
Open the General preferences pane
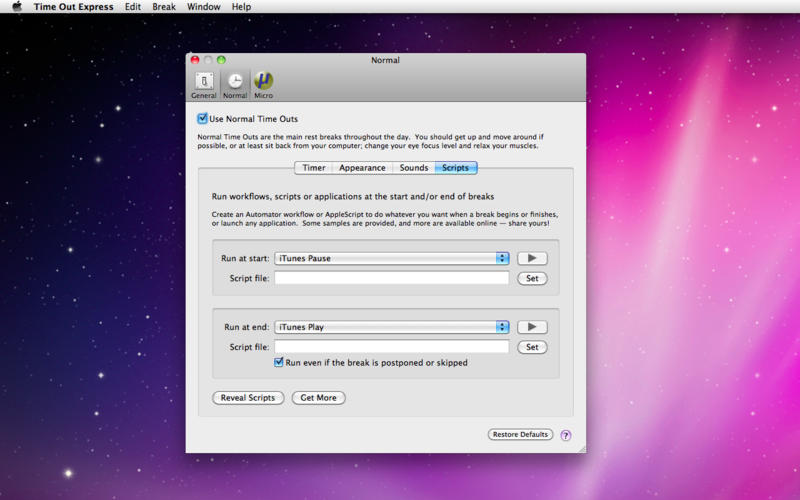(204, 85)
